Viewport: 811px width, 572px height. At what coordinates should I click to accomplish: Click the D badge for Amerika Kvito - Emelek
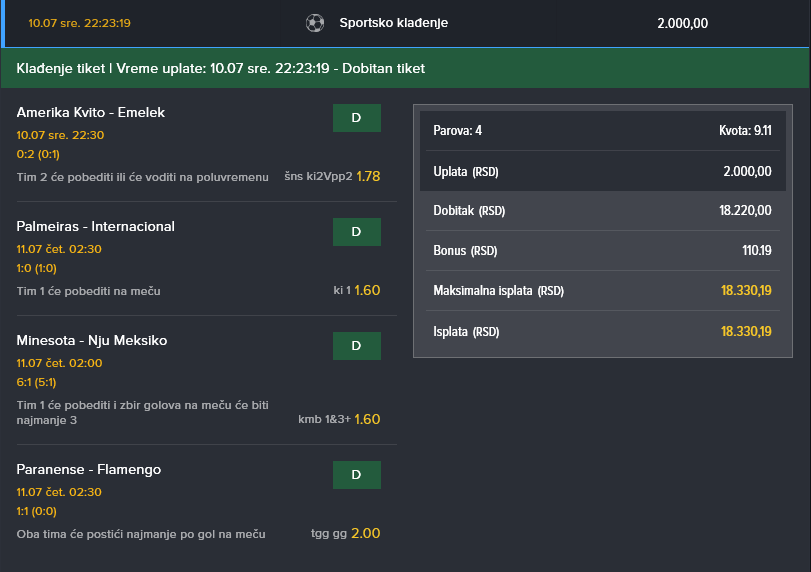point(357,118)
